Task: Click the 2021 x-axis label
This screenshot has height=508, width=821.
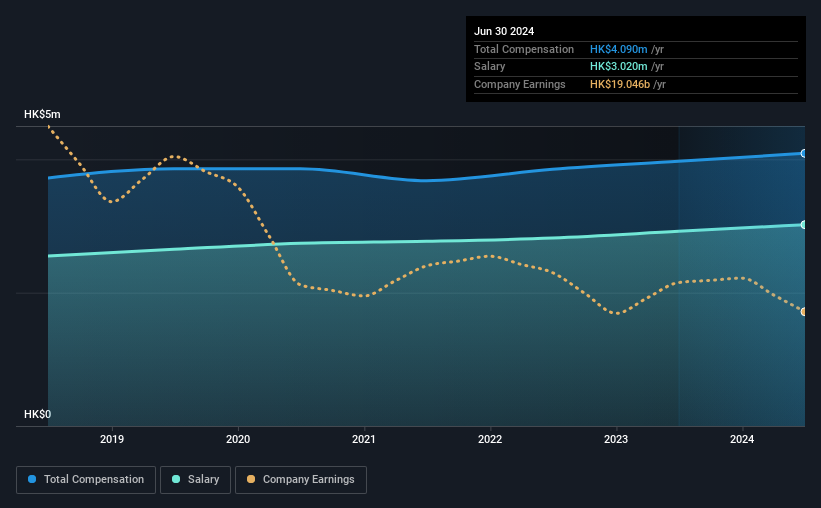Action: (364, 439)
